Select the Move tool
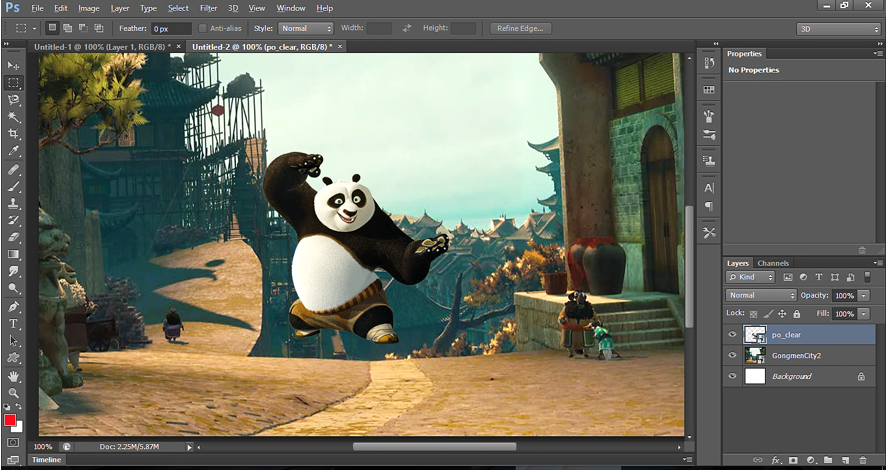887x470 pixels. (x=14, y=66)
